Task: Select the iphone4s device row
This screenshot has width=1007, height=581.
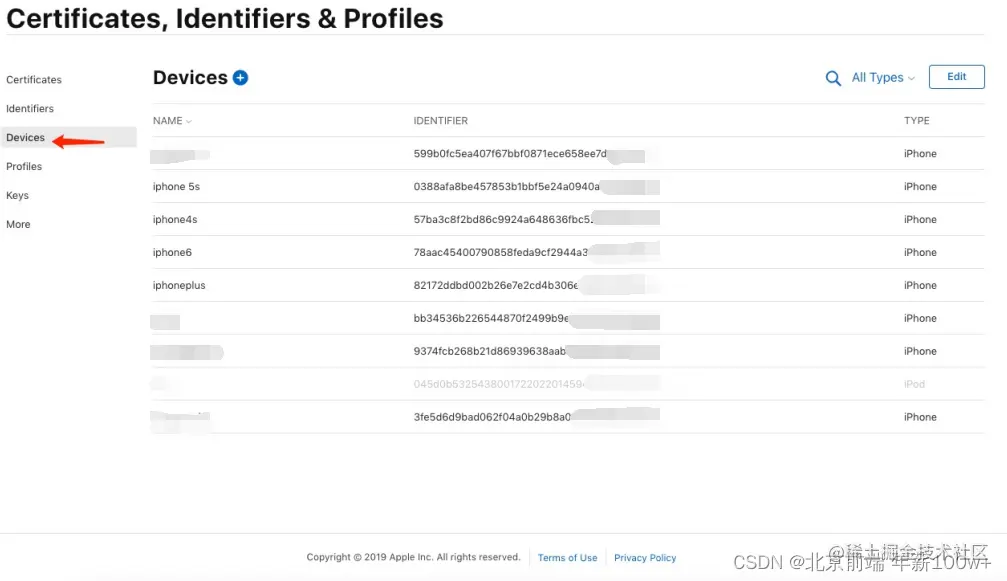Action: tap(568, 220)
